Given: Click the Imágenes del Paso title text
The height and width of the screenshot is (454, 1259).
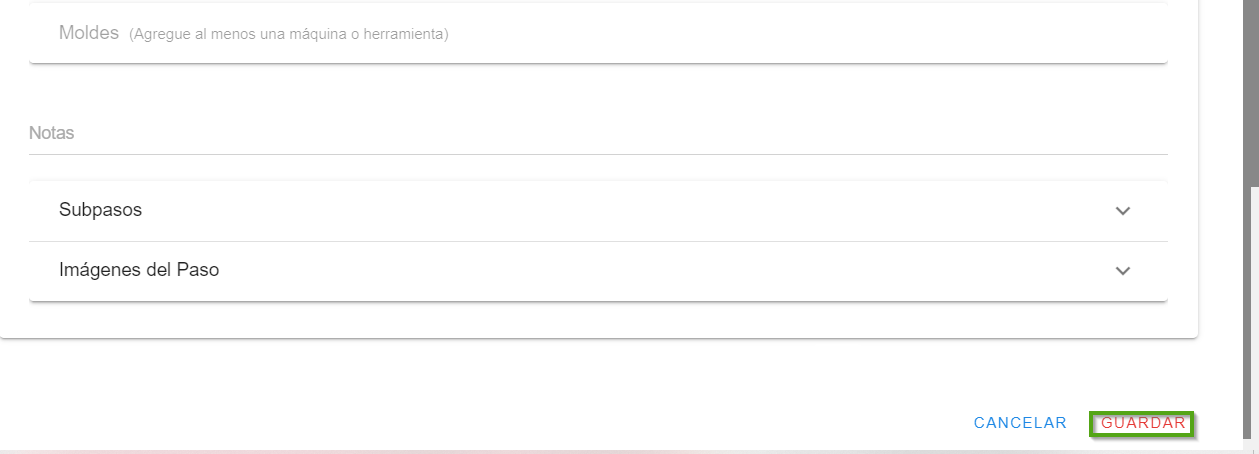Looking at the screenshot, I should 139,270.
